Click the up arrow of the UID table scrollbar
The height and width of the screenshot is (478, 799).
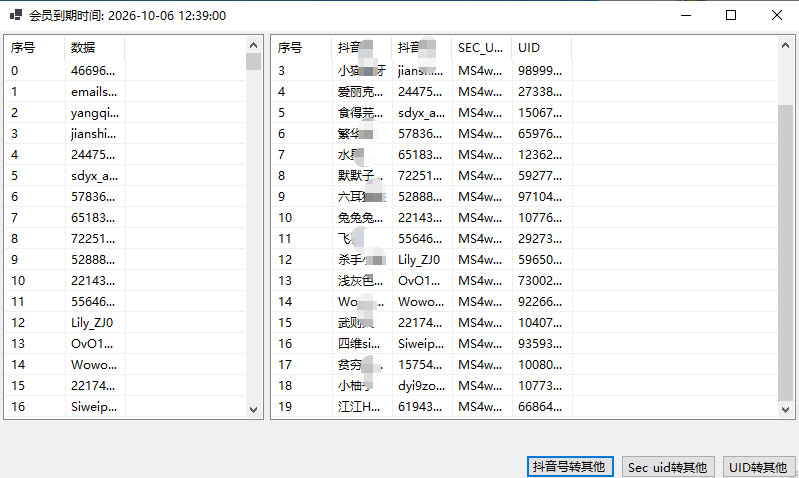click(x=786, y=45)
